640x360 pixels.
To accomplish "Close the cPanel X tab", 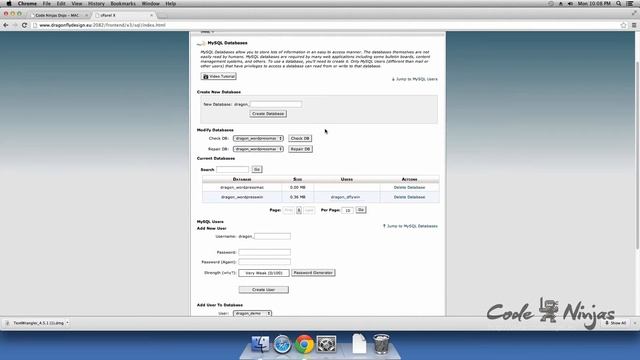I will [x=151, y=15].
